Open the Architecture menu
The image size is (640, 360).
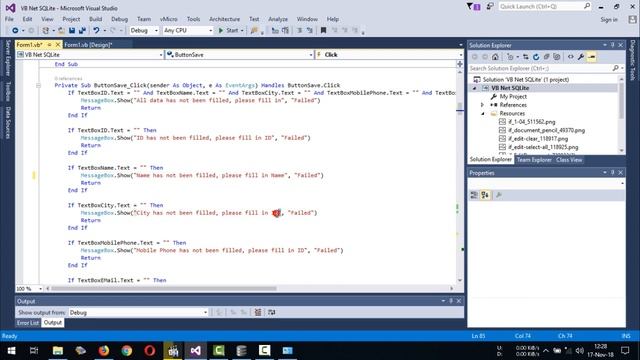tap(224, 19)
